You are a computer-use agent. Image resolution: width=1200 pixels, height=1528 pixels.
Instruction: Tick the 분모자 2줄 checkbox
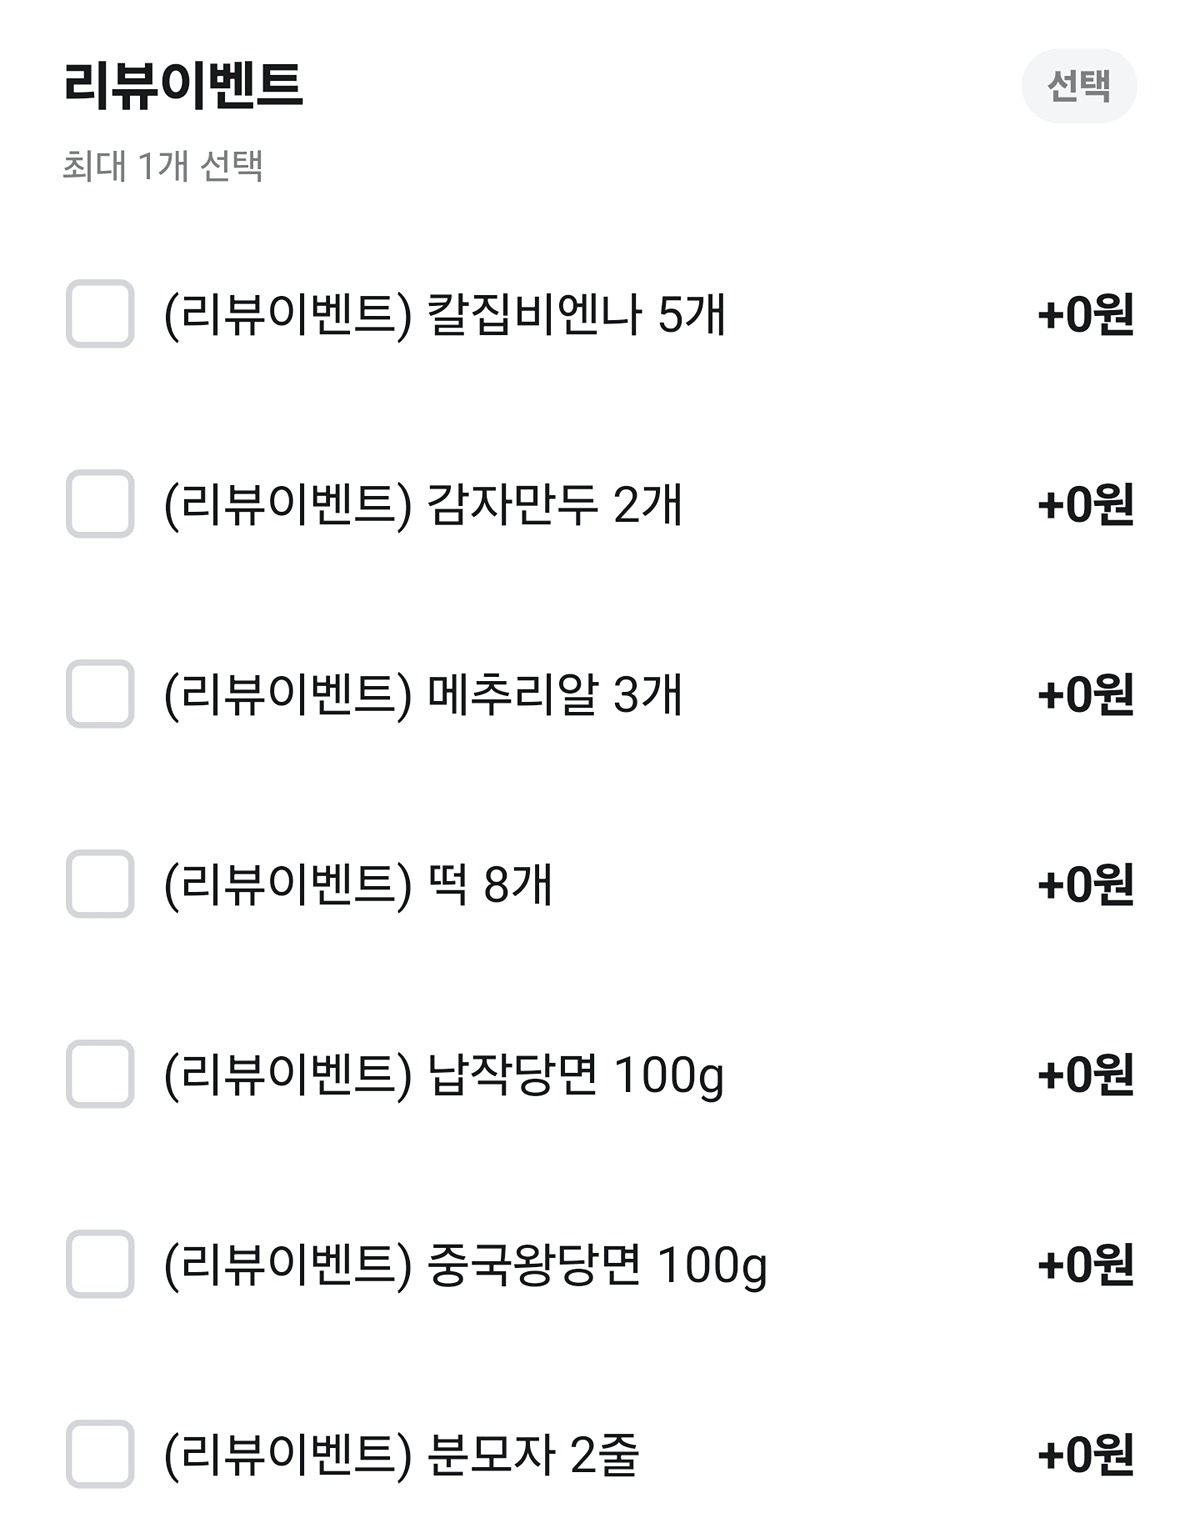point(100,1454)
